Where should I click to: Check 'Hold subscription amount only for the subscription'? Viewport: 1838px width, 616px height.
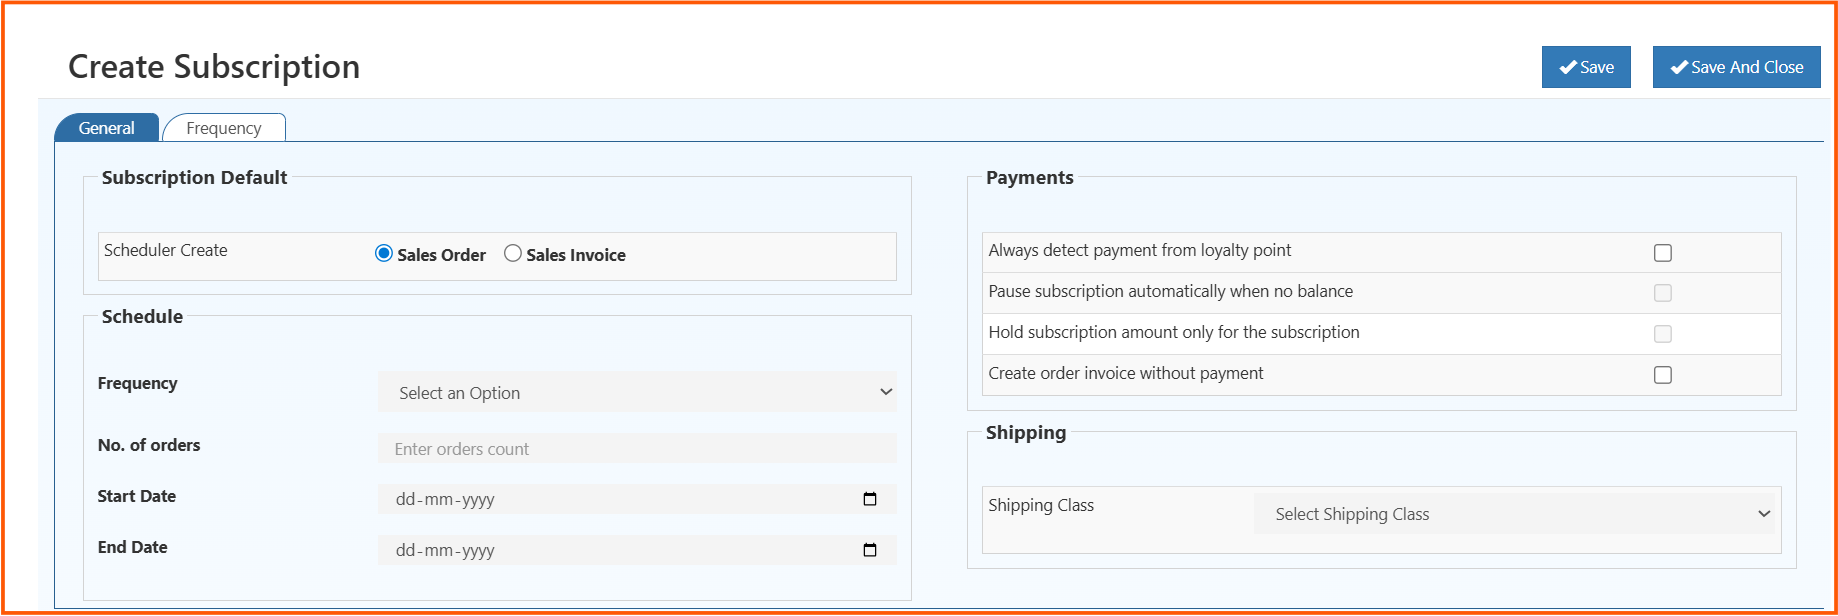(1663, 334)
